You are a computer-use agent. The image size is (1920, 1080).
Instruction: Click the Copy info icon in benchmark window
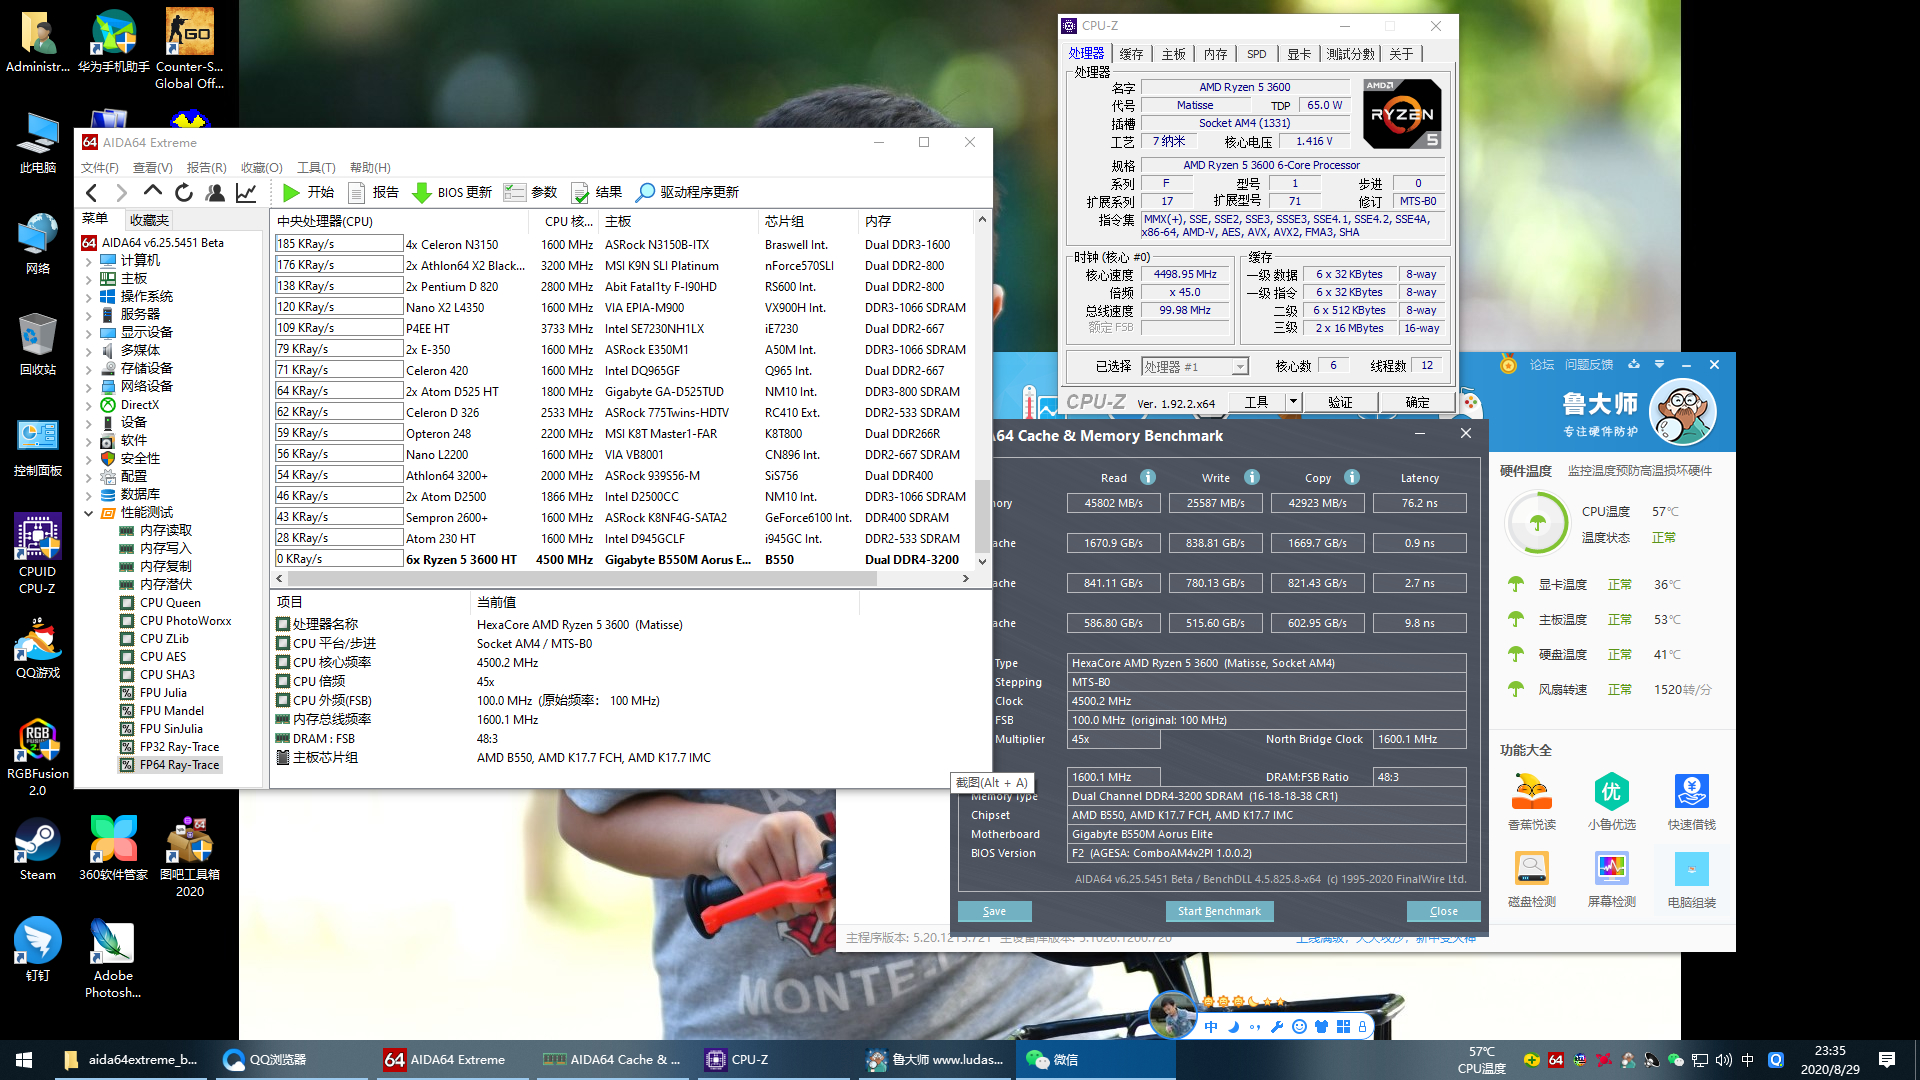[1352, 477]
